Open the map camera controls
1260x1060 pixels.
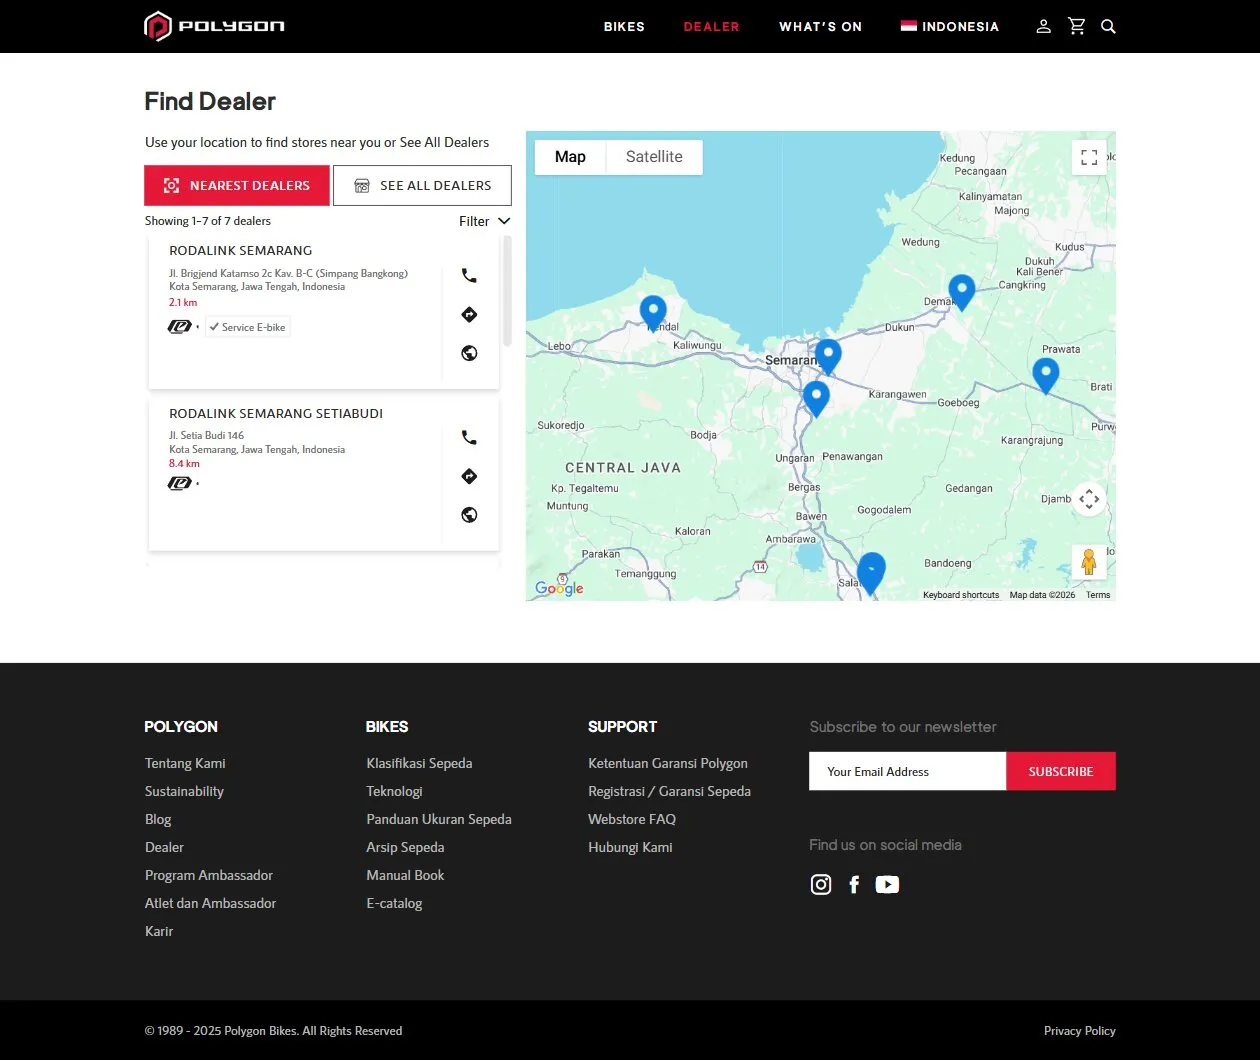click(x=1089, y=499)
